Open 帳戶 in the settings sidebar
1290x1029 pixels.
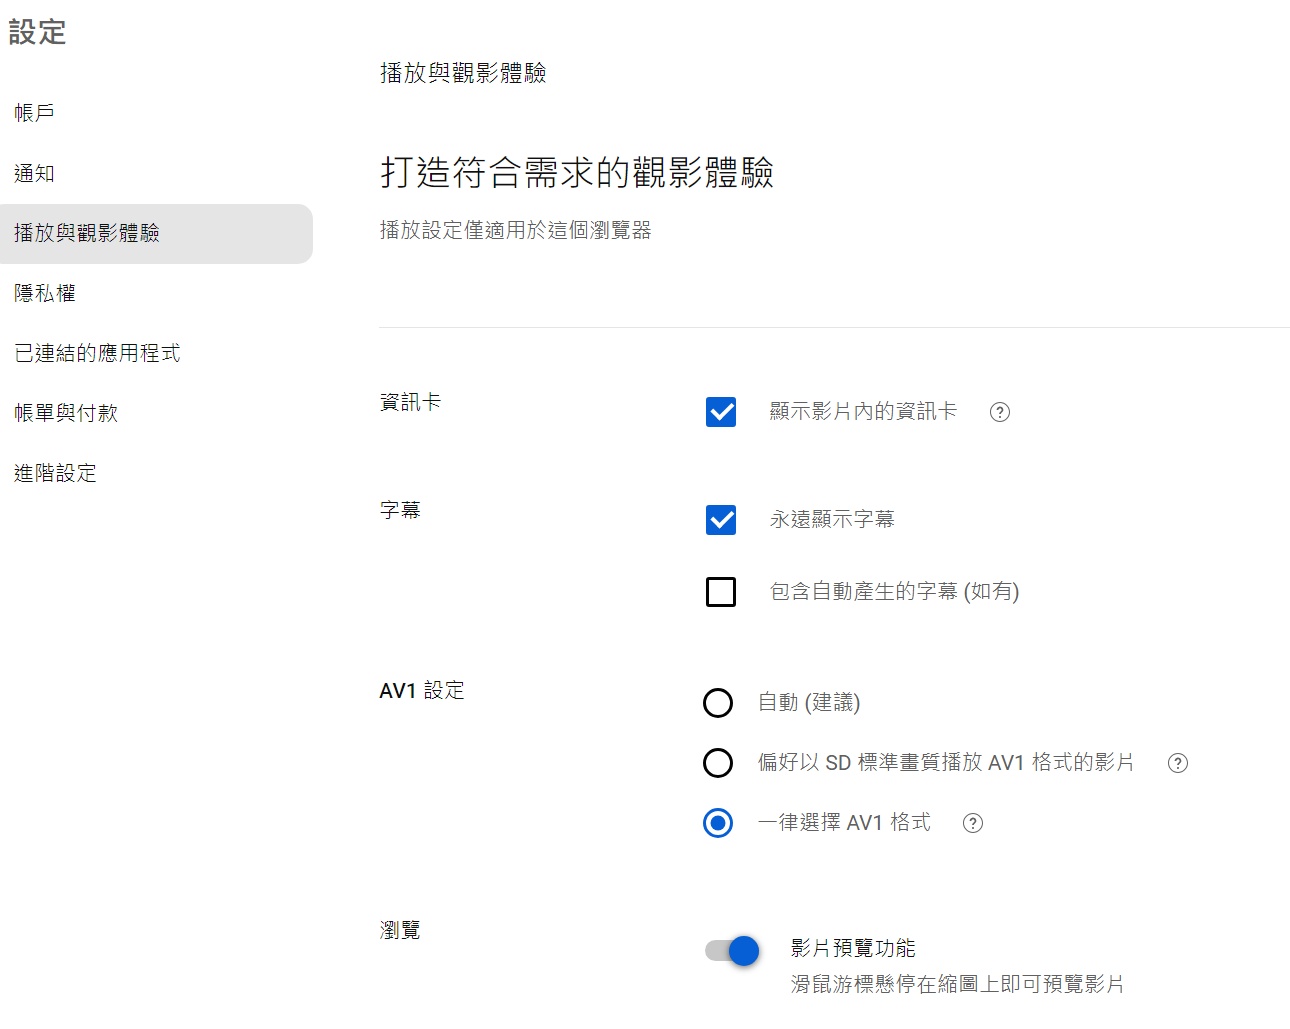[x=35, y=113]
